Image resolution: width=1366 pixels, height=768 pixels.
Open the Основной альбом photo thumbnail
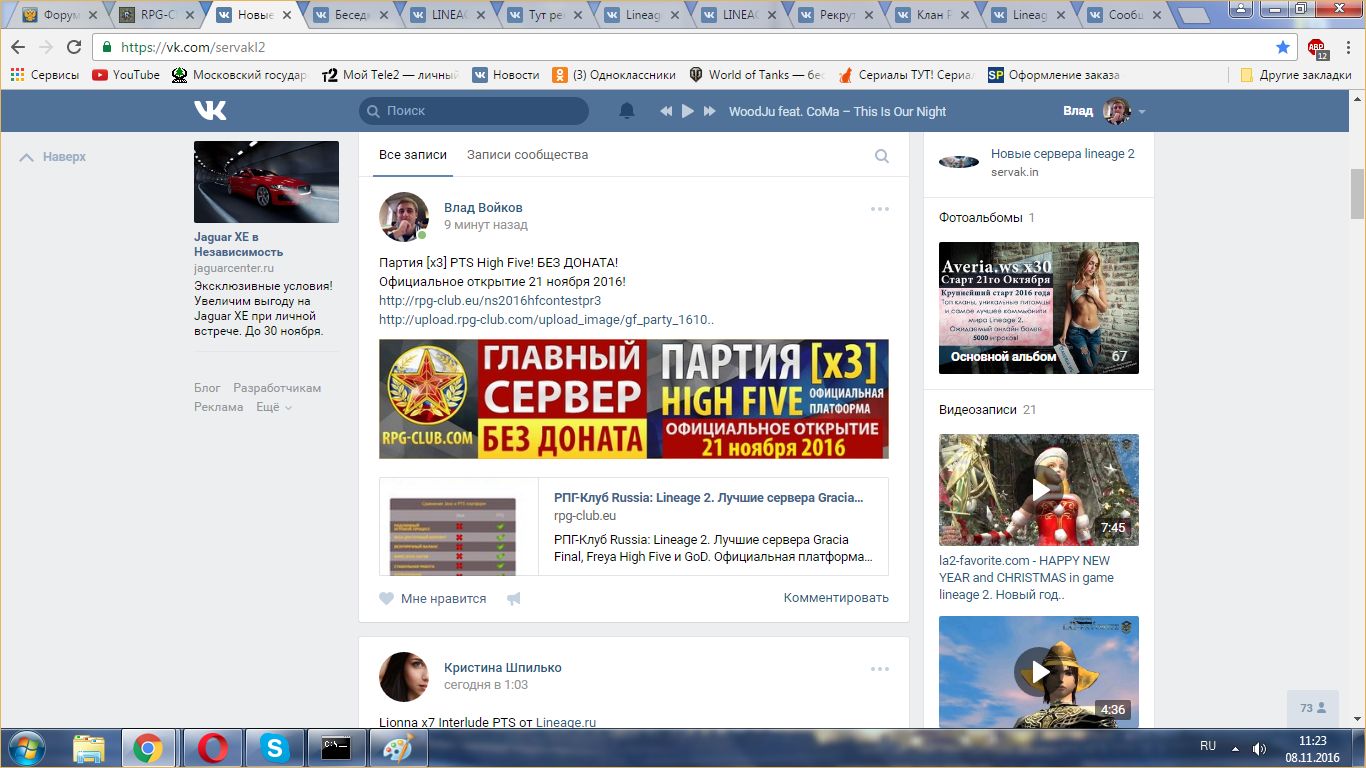click(1038, 308)
